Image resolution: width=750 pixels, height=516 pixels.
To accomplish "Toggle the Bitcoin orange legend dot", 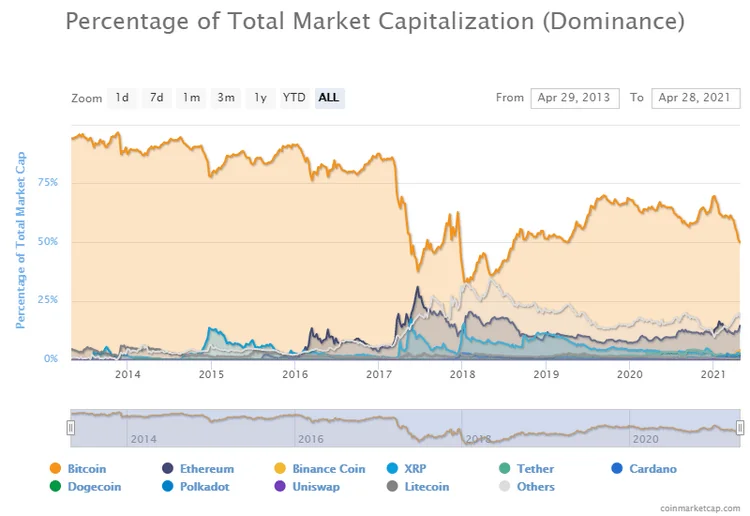I will (55, 469).
